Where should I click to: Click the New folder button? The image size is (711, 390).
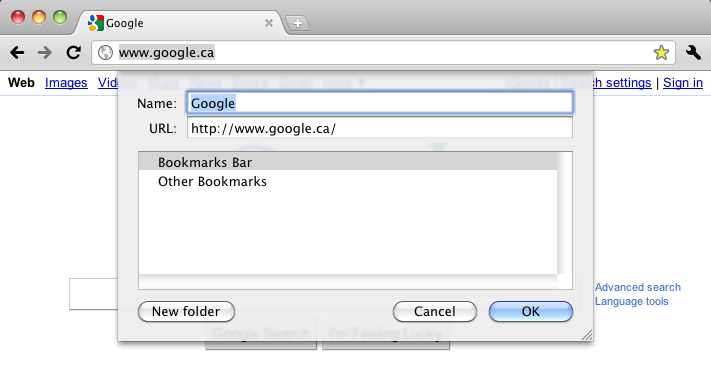186,312
